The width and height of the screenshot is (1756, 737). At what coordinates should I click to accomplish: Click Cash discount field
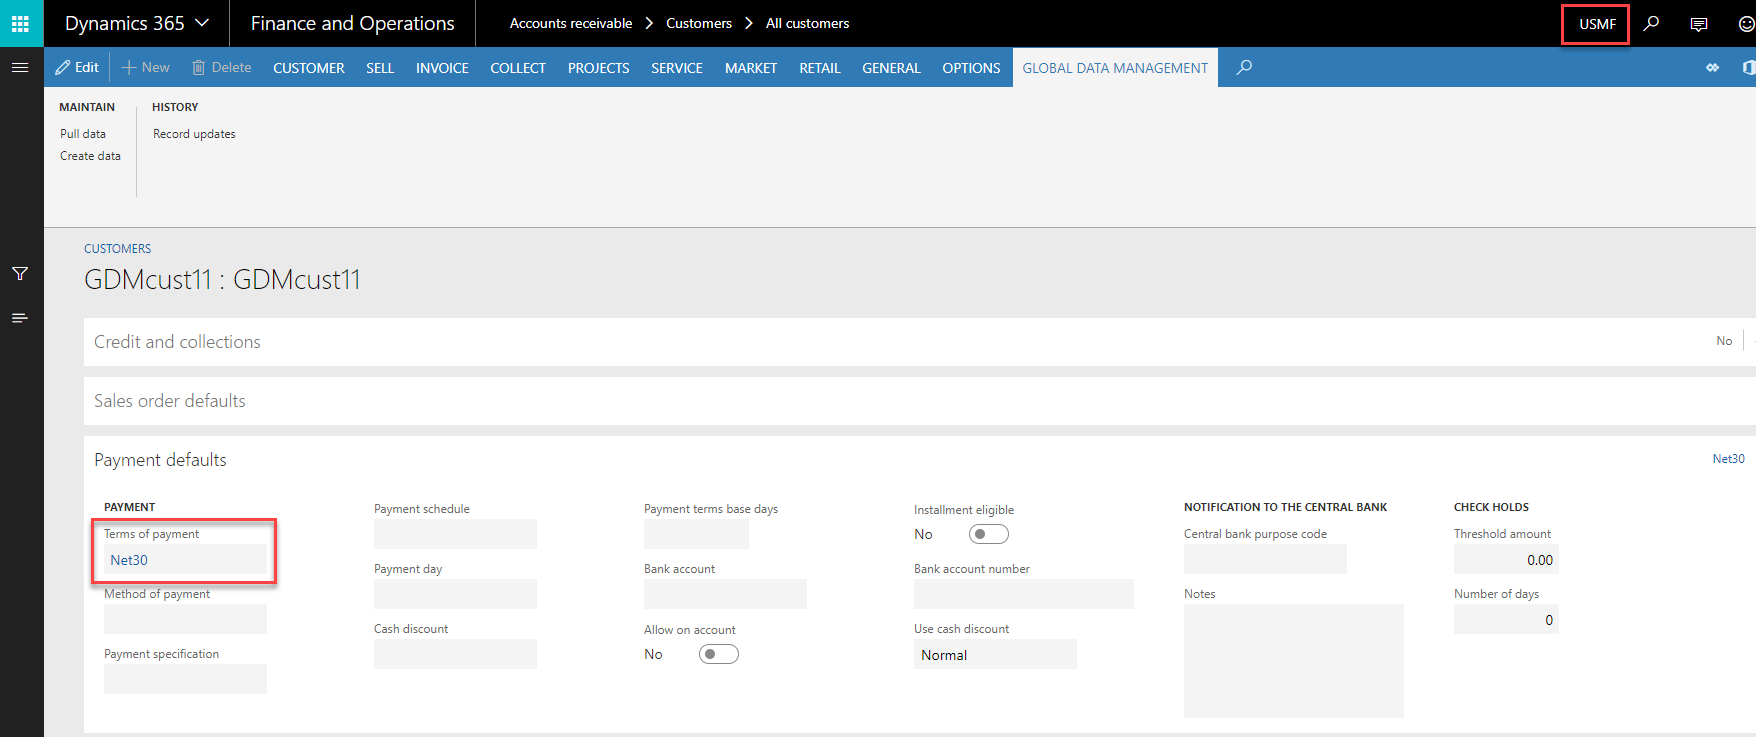coord(455,654)
